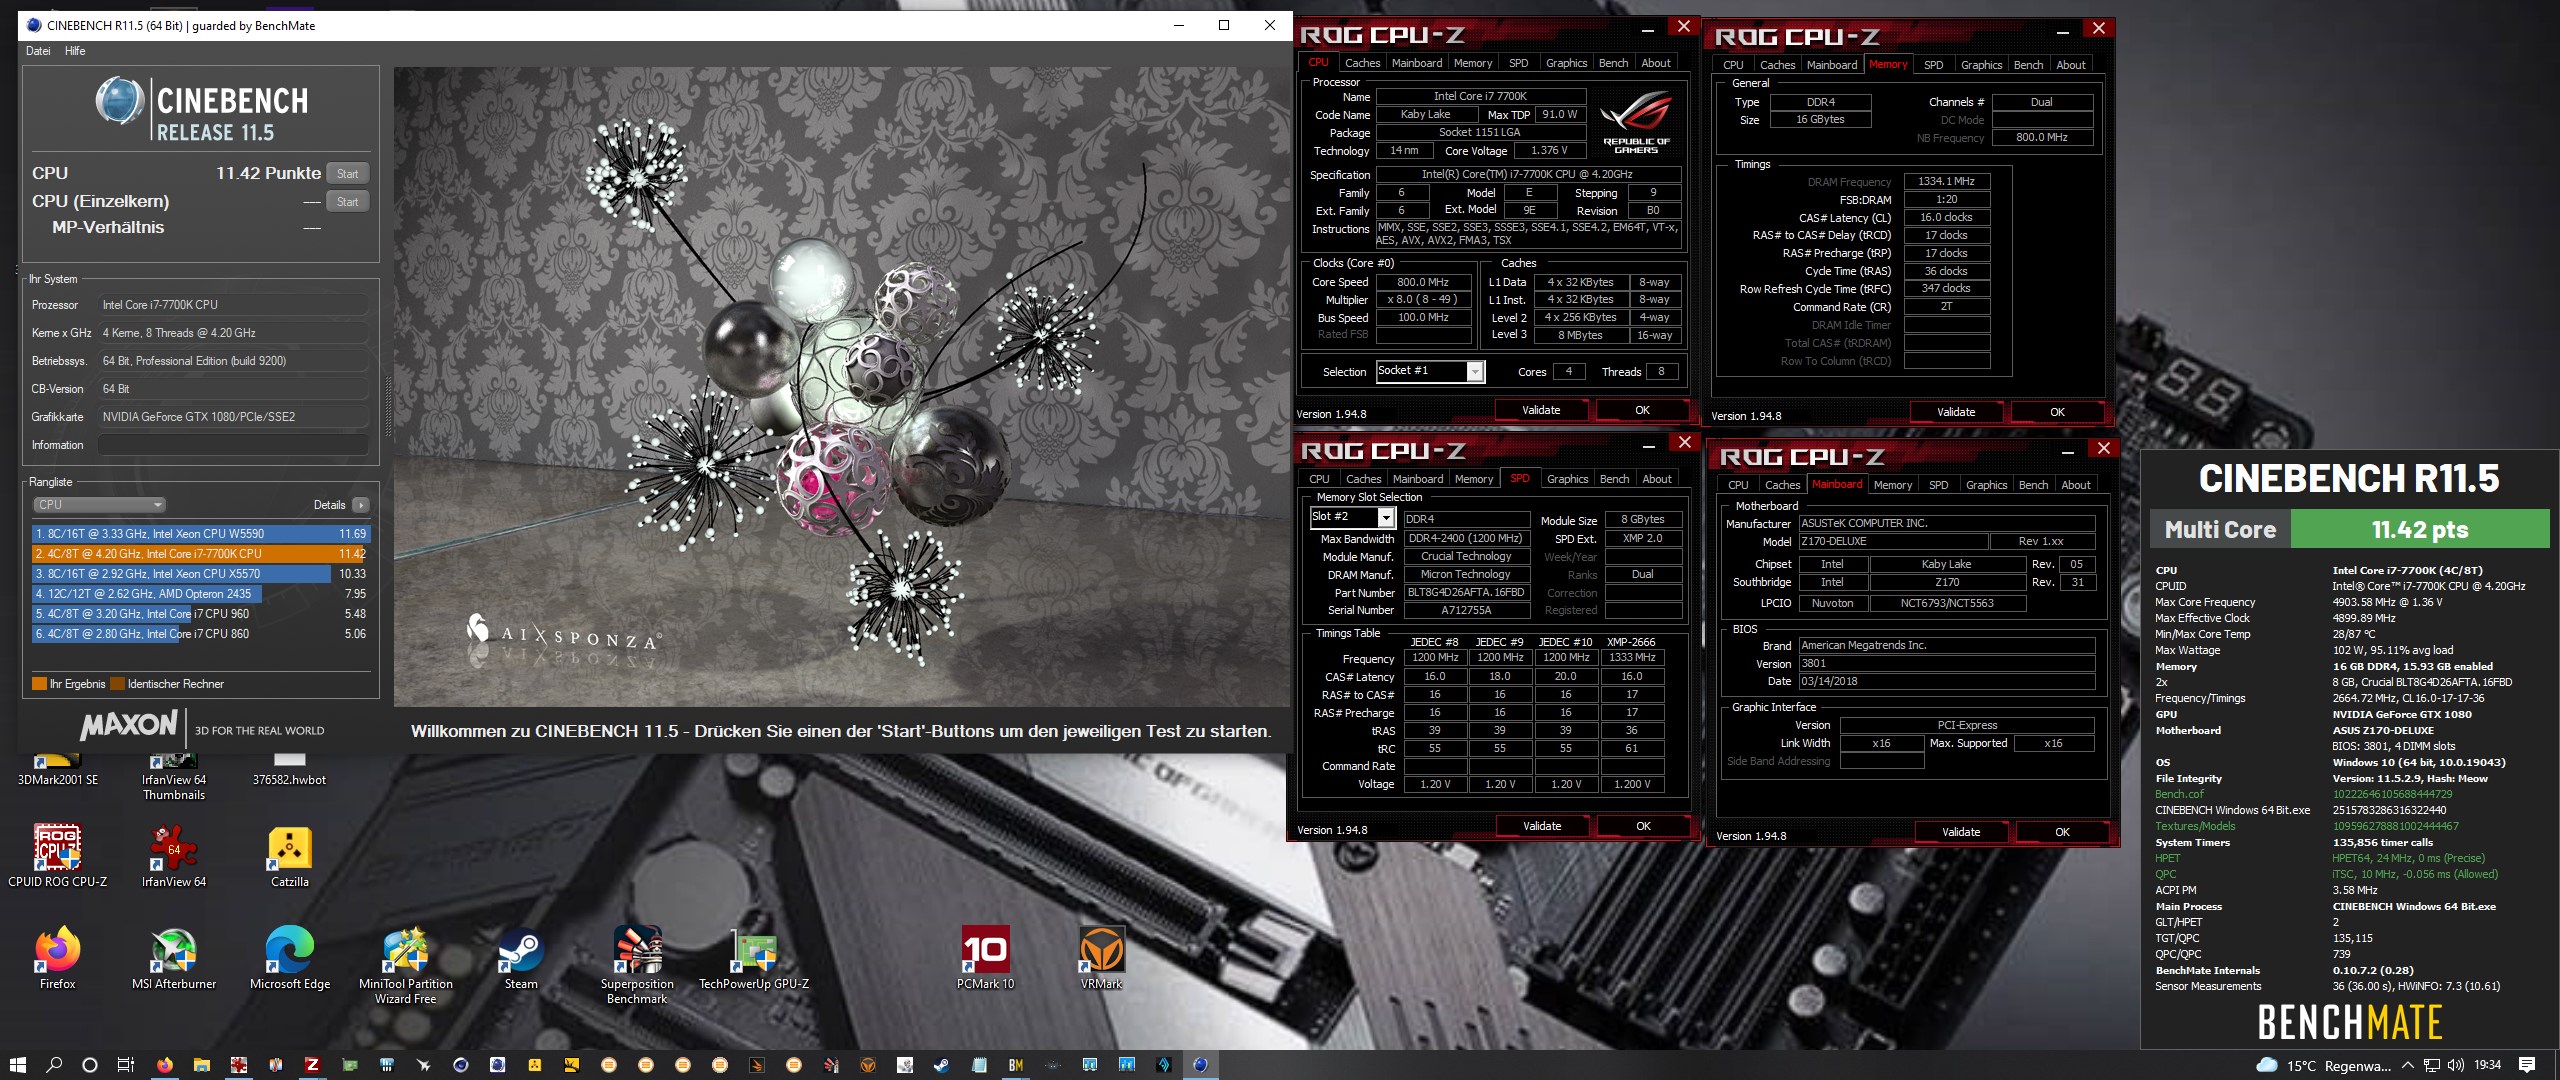Open the notification center icon in the tray
Image resolution: width=2560 pixels, height=1080 pixels.
2527,1065
